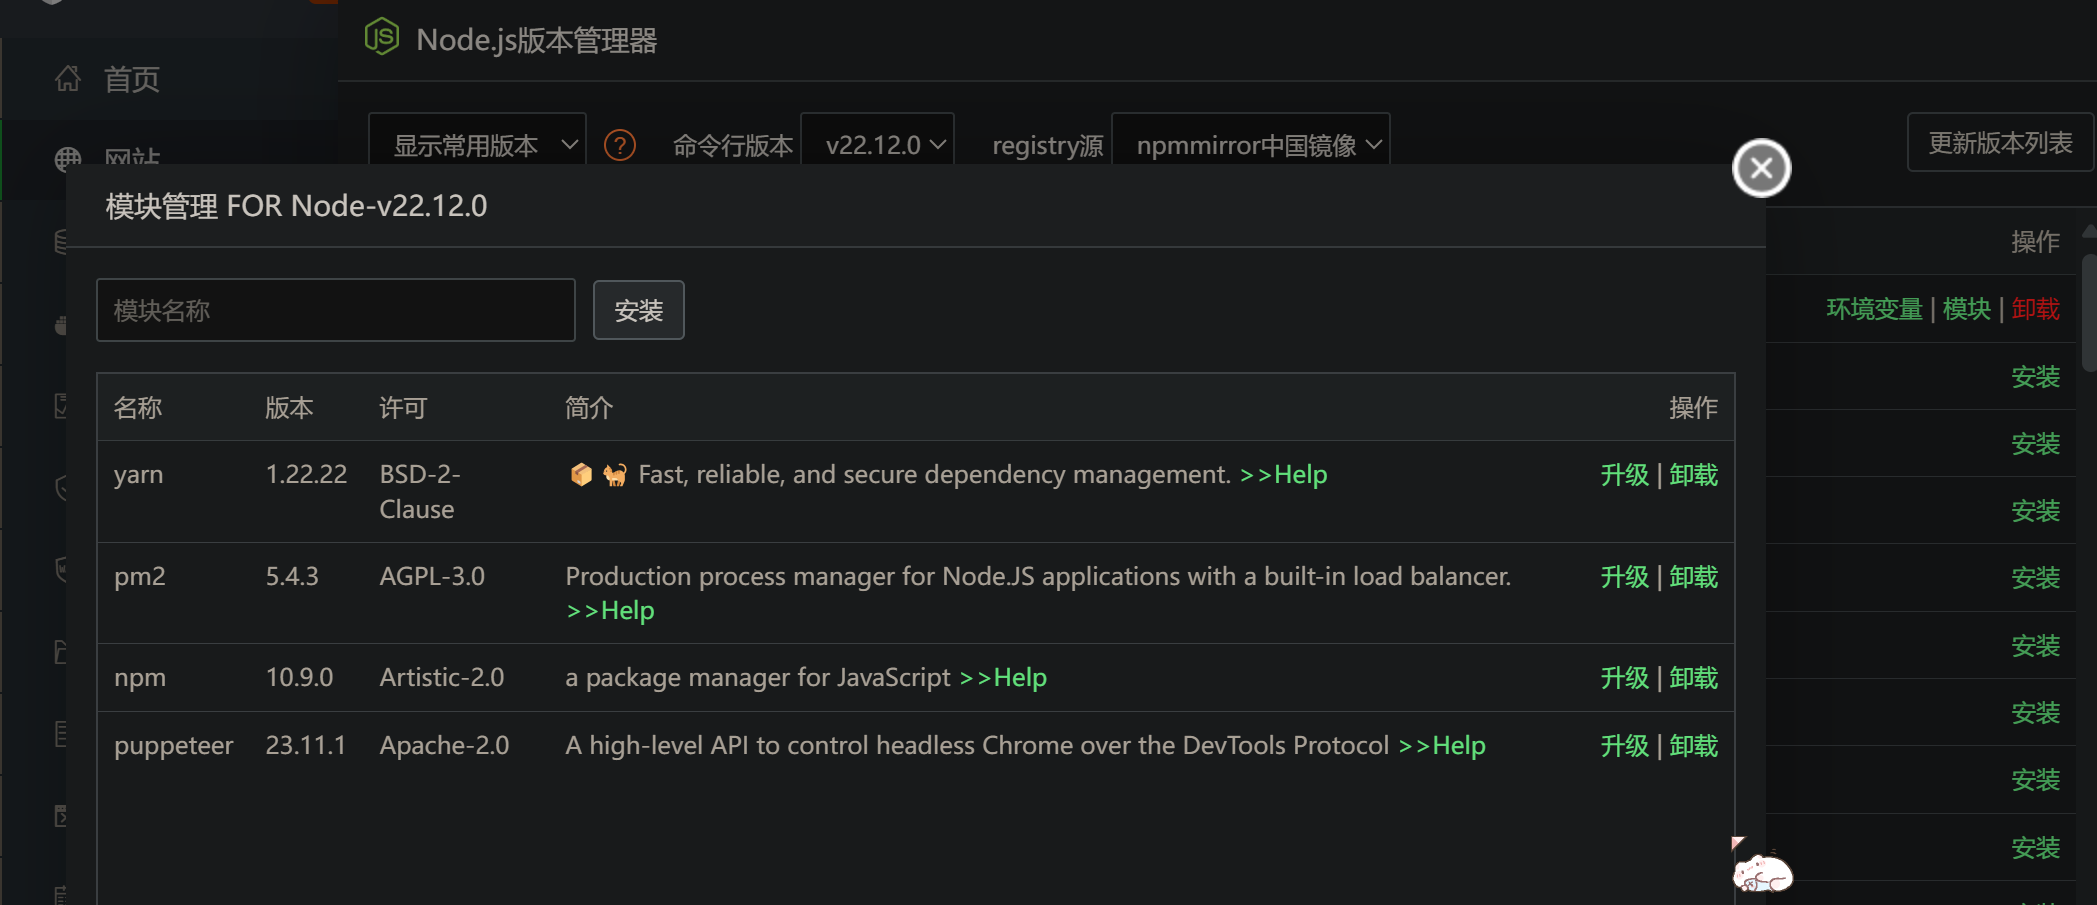
Task: Expand the v22.12.0 command-line version dropdown
Action: [x=878, y=146]
